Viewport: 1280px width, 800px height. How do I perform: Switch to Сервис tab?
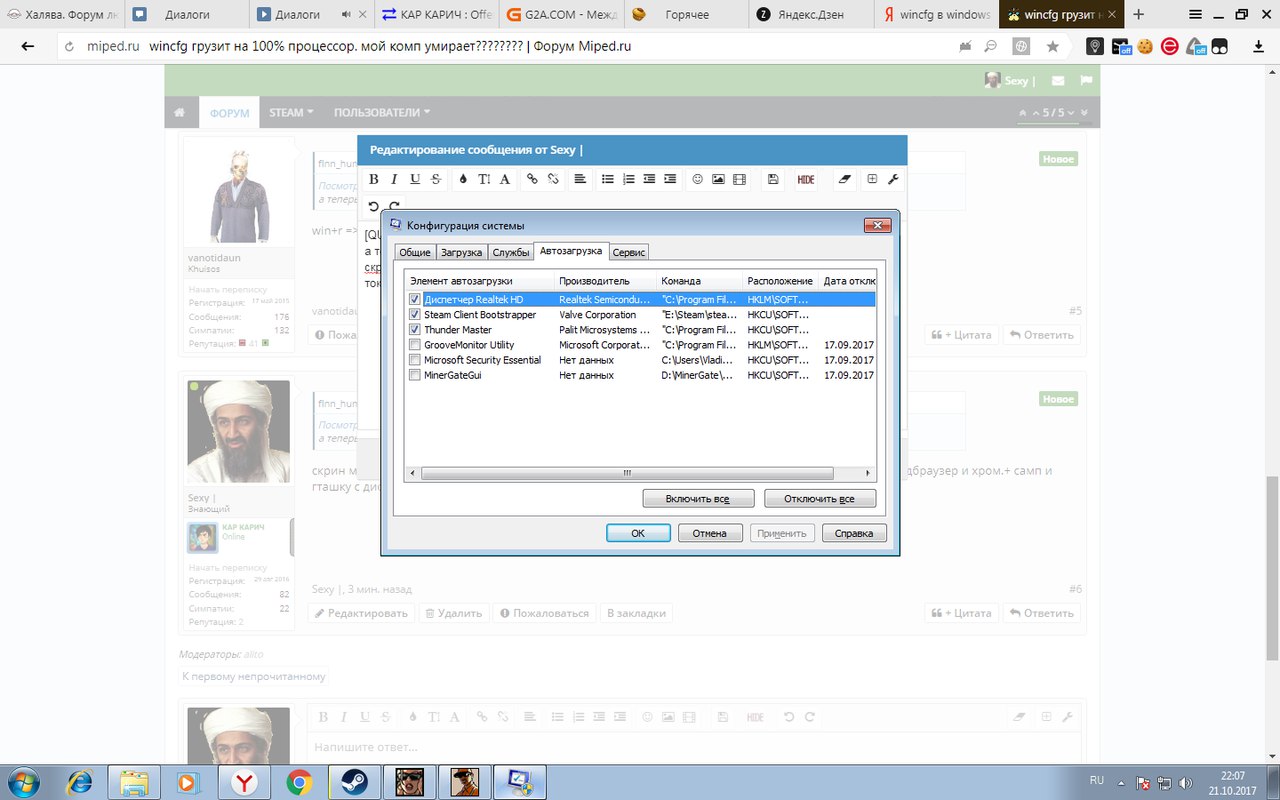pos(629,253)
